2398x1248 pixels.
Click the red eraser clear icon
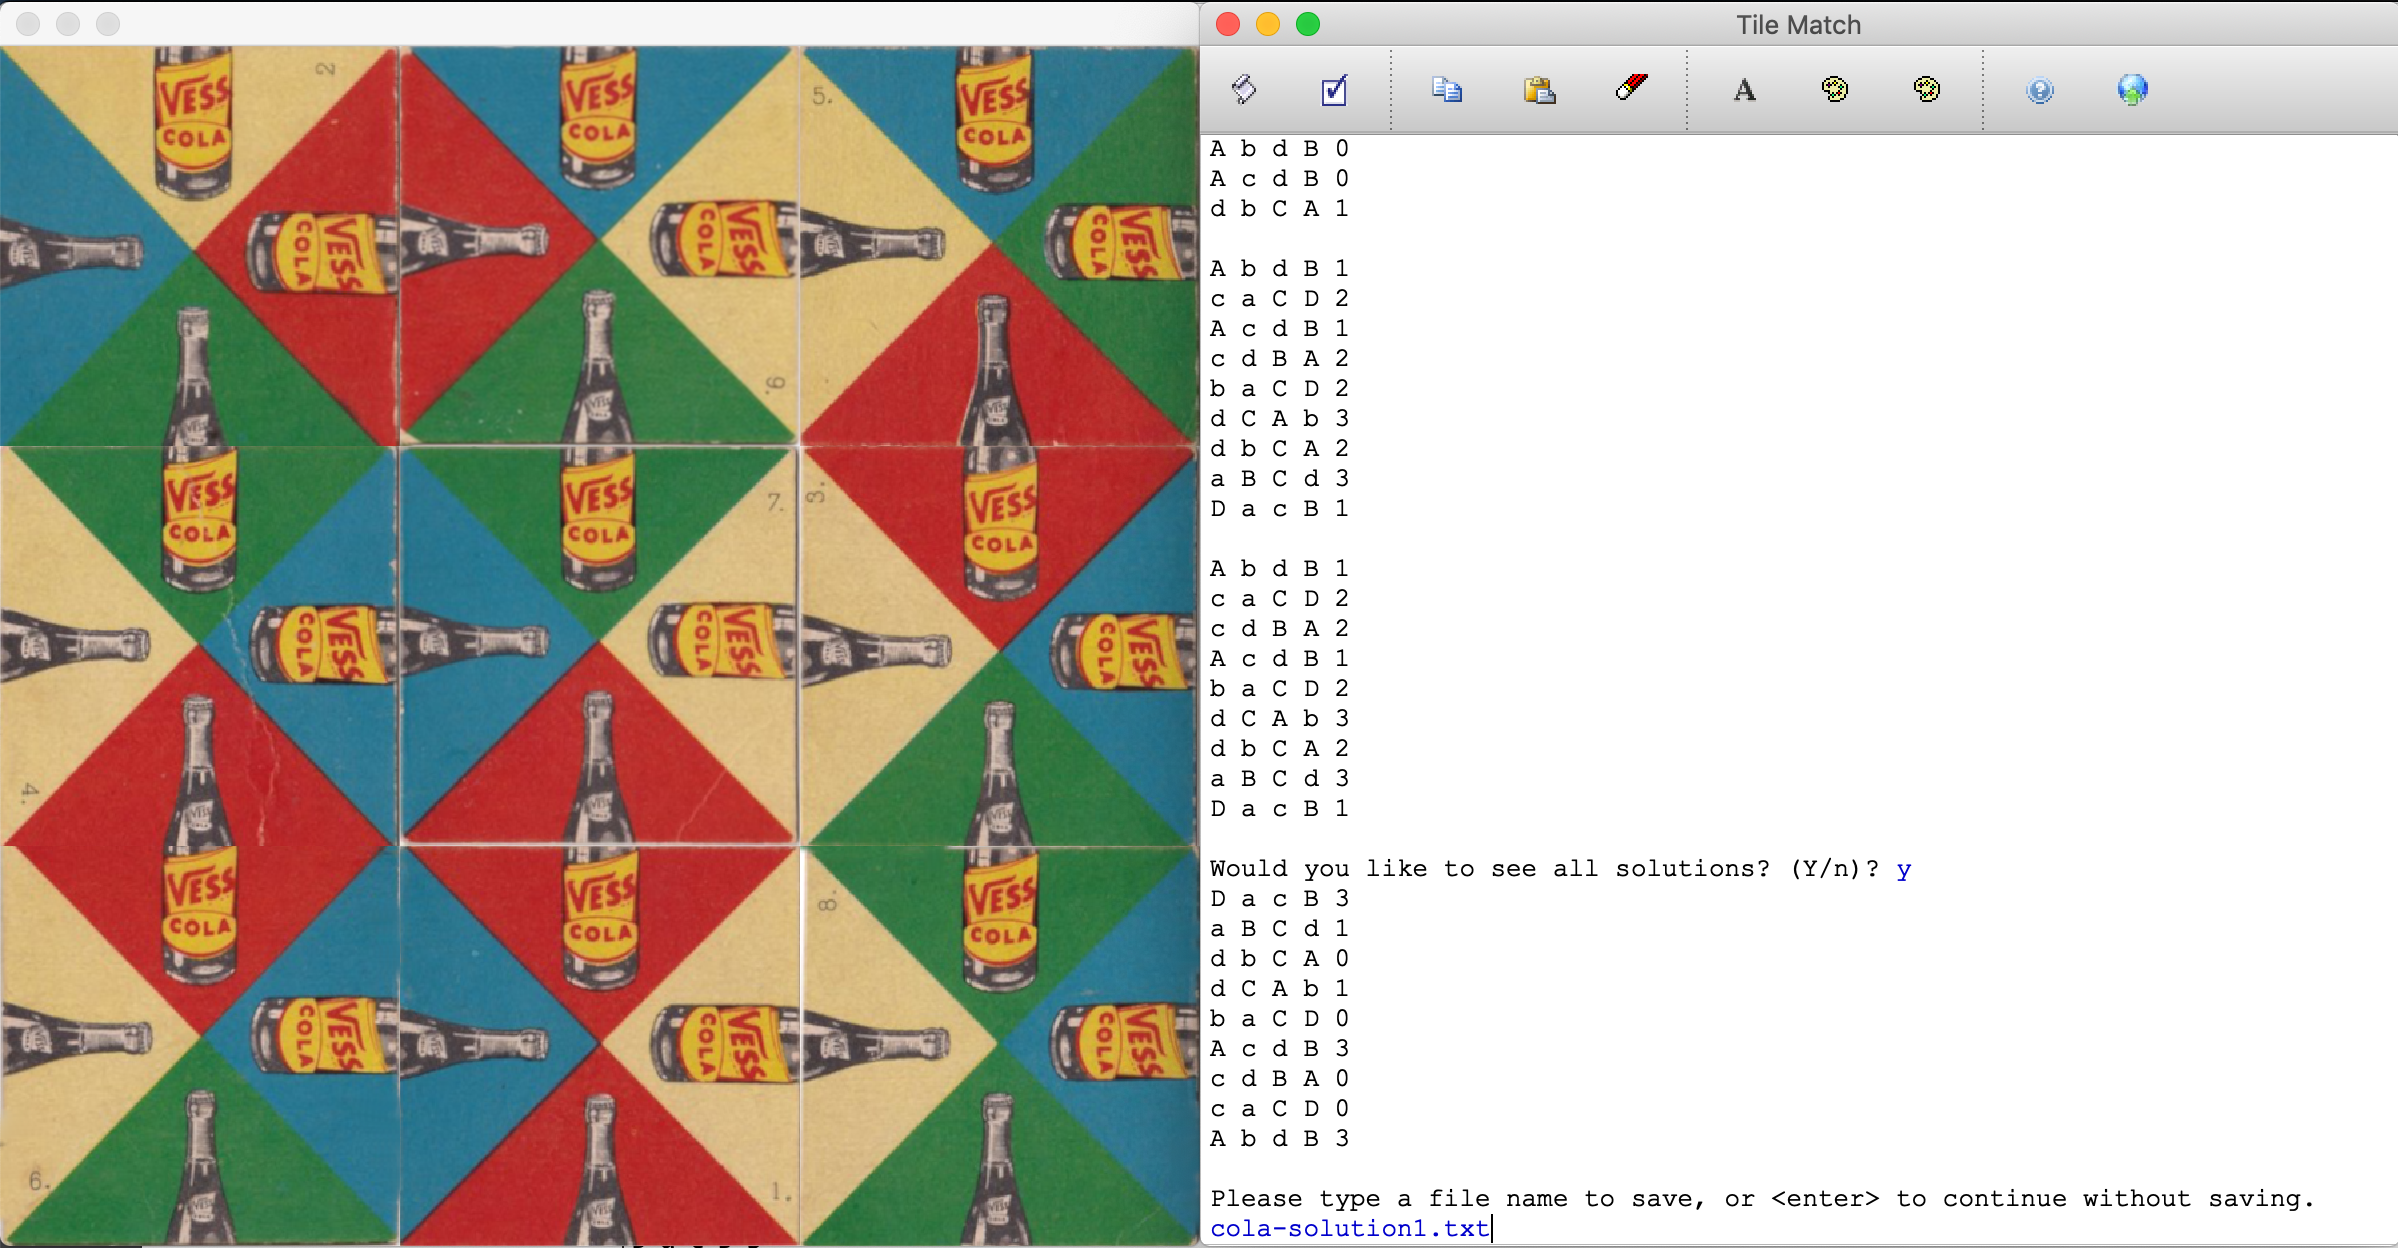[1631, 88]
